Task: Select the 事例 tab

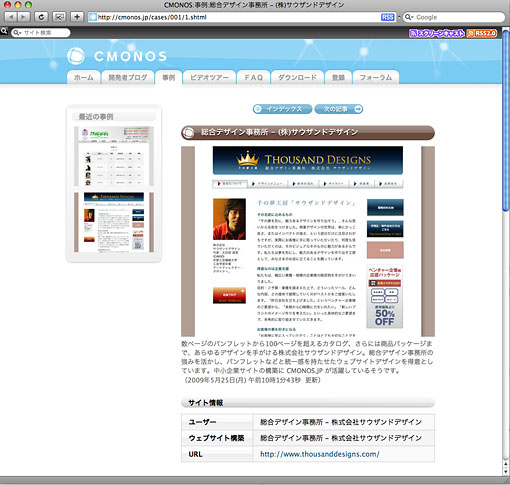Action: pos(169,77)
